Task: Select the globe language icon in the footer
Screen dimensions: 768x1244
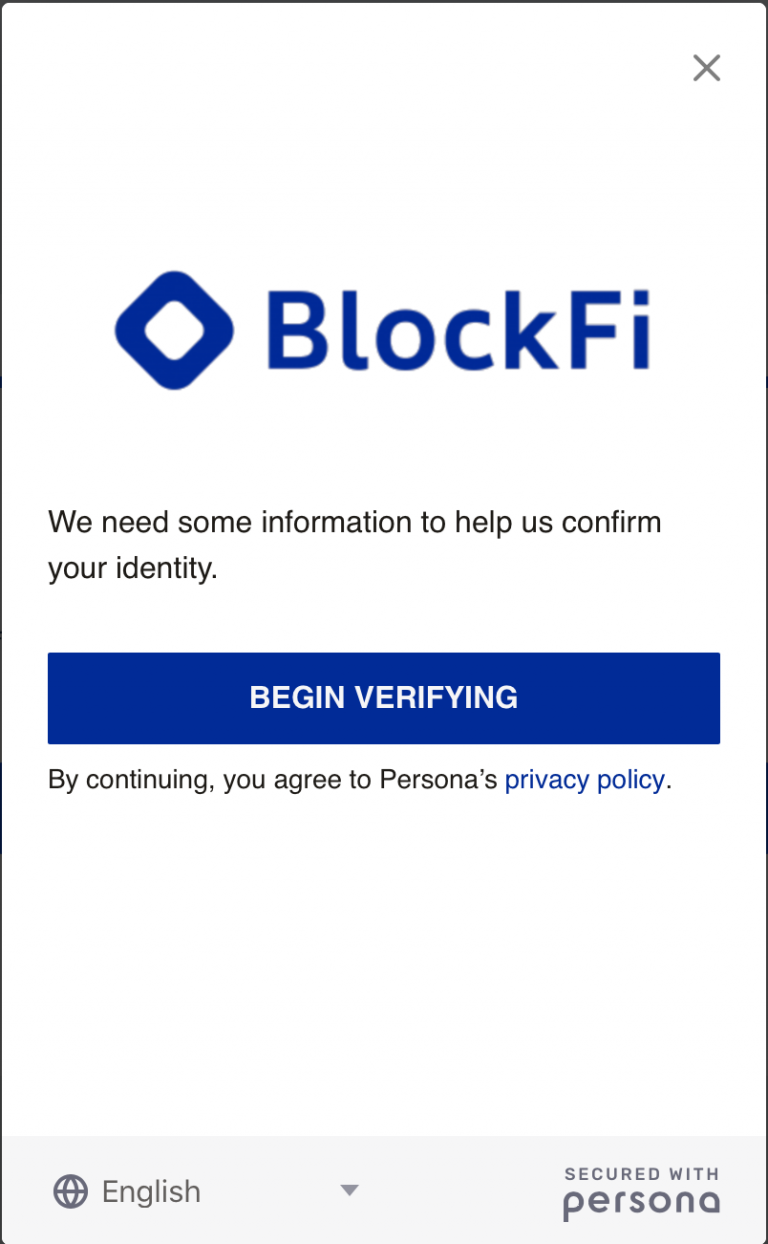Action: click(69, 1190)
